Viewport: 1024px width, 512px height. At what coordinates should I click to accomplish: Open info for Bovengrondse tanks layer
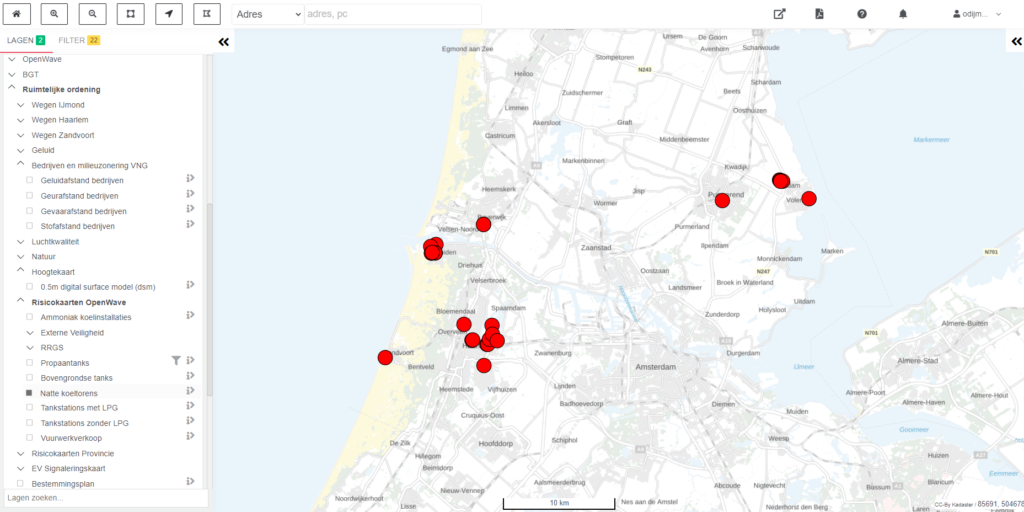pyautogui.click(x=191, y=376)
